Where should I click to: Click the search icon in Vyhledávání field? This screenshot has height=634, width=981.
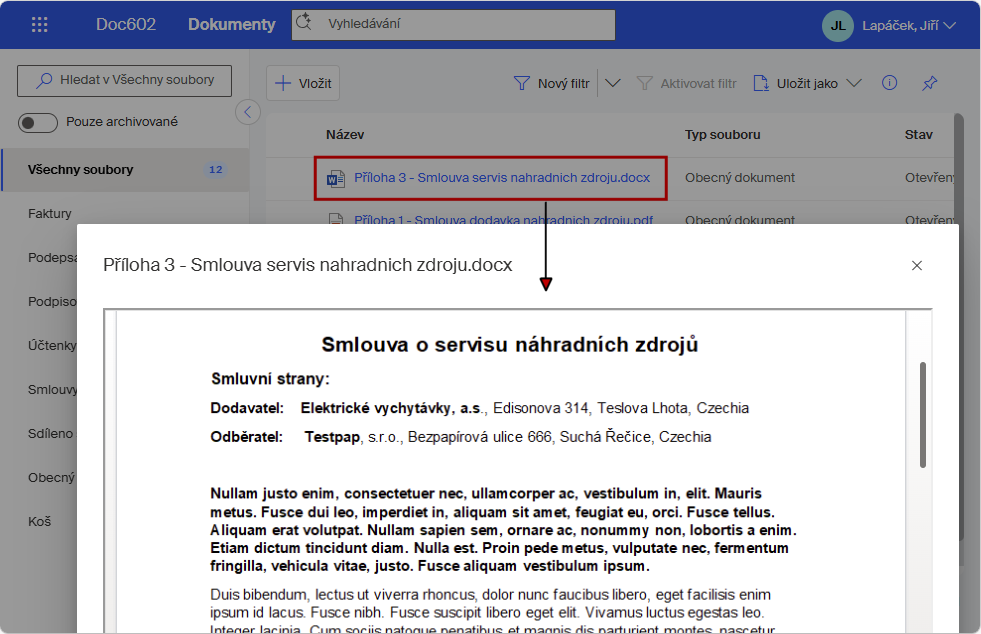[304, 23]
